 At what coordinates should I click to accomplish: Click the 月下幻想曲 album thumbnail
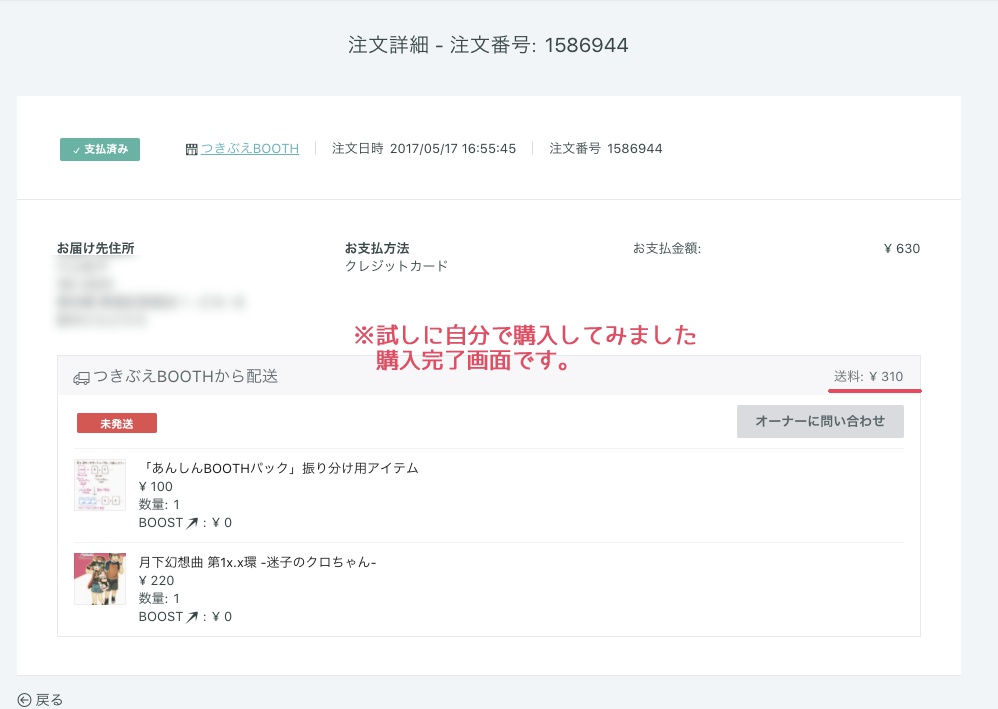[x=100, y=579]
